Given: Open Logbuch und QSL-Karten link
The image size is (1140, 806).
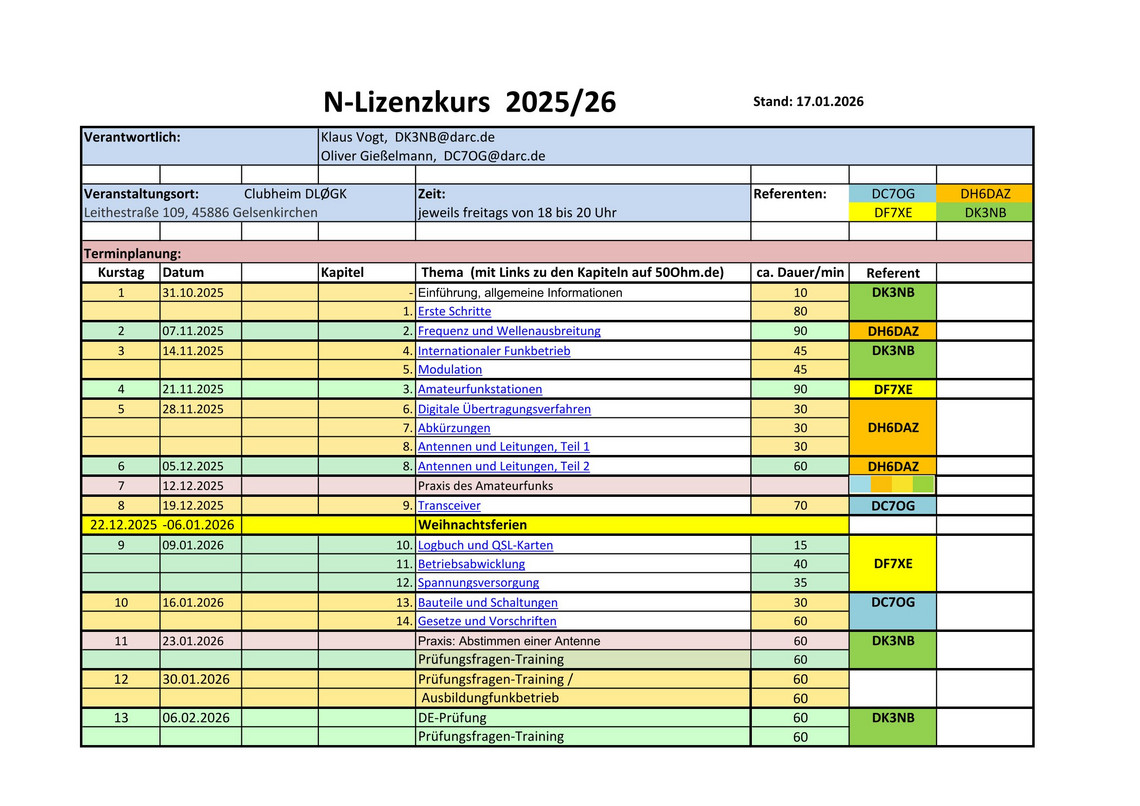Looking at the screenshot, I should click(x=485, y=546).
